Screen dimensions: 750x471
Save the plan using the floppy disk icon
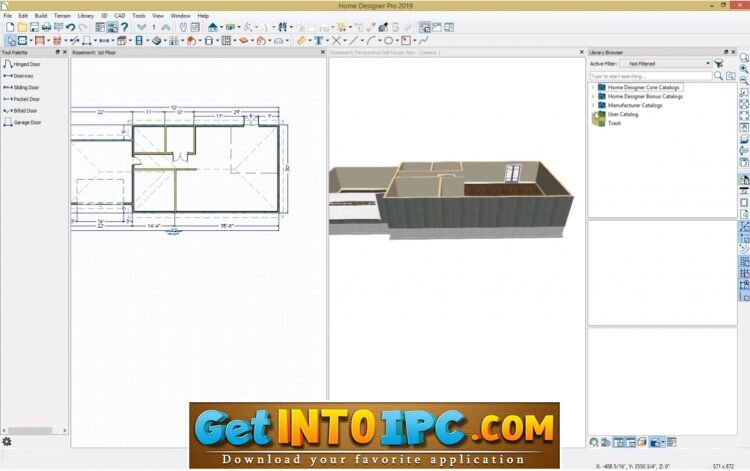click(x=34, y=27)
